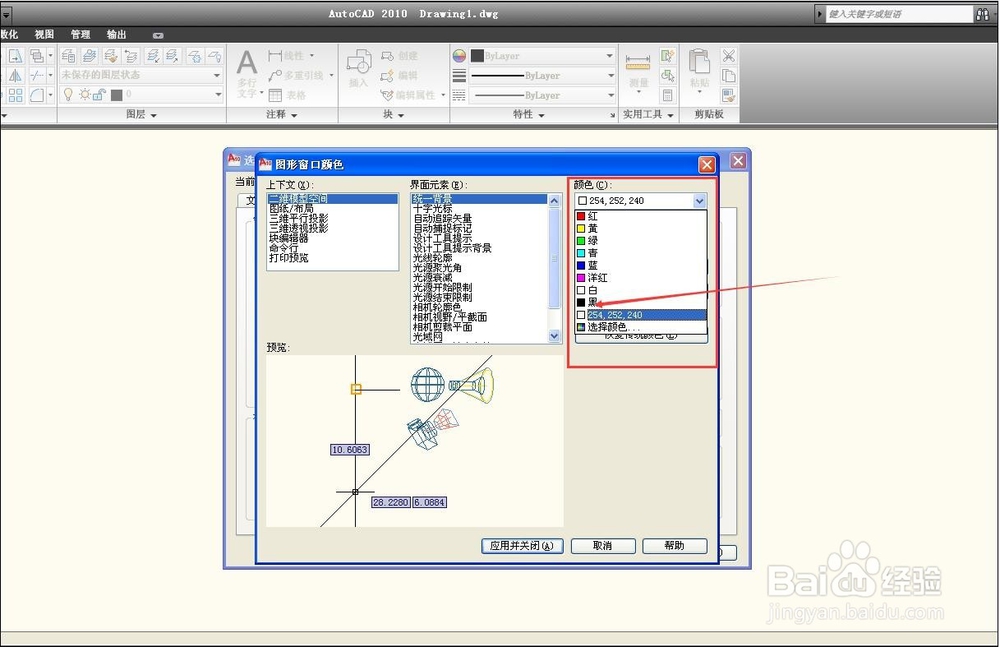This screenshot has height=647, width=1000.
Task: Open the 输出 ribbon tab
Action: pyautogui.click(x=117, y=34)
